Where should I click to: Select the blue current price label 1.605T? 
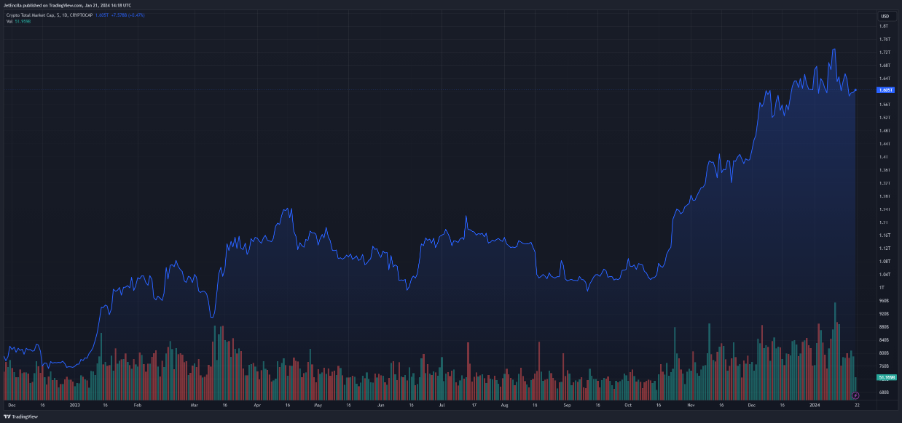point(885,90)
